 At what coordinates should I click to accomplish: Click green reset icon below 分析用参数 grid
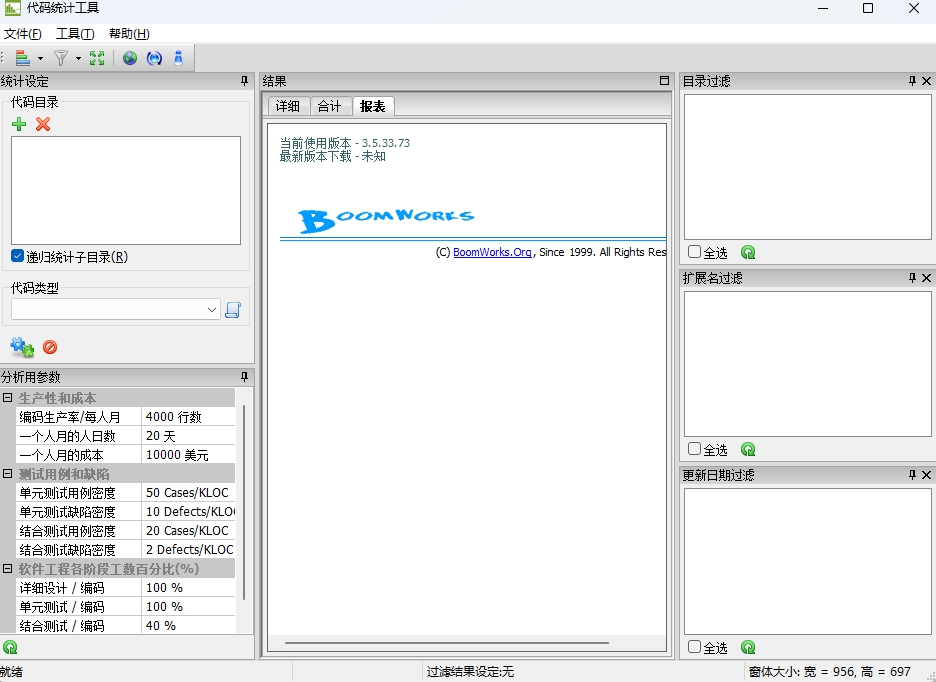point(10,647)
